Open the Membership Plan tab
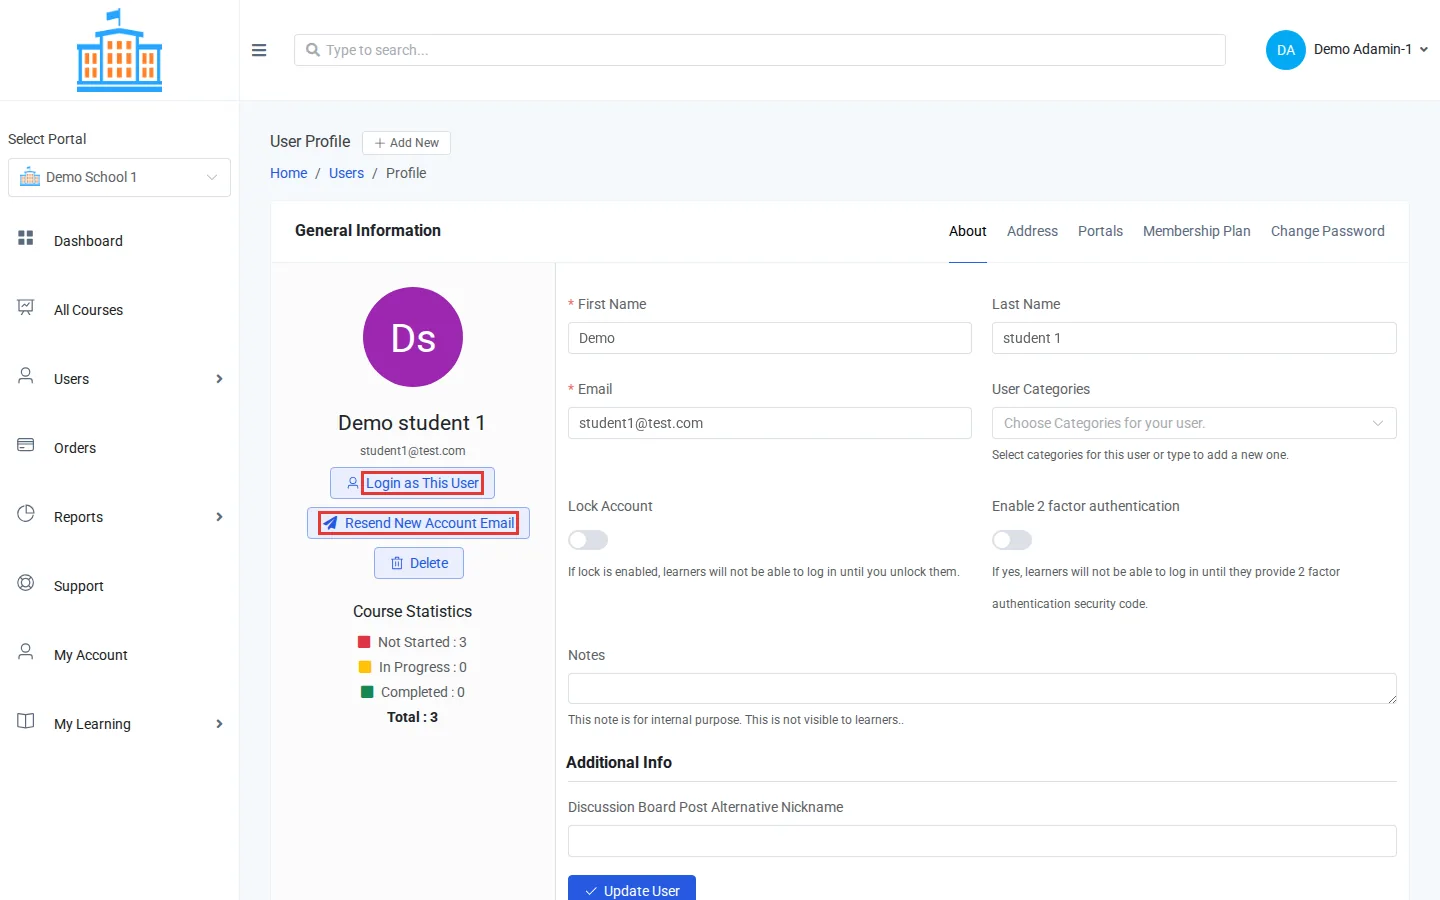This screenshot has height=900, width=1440. [x=1197, y=231]
